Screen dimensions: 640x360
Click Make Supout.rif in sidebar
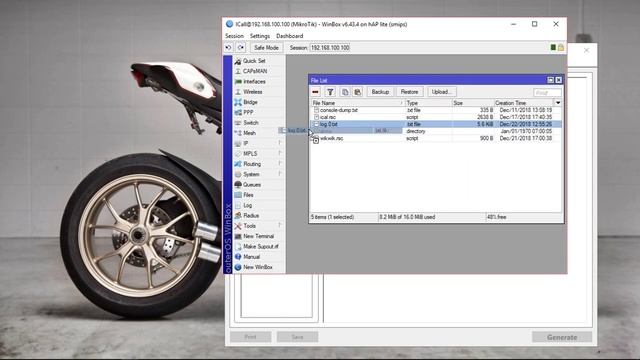point(261,247)
